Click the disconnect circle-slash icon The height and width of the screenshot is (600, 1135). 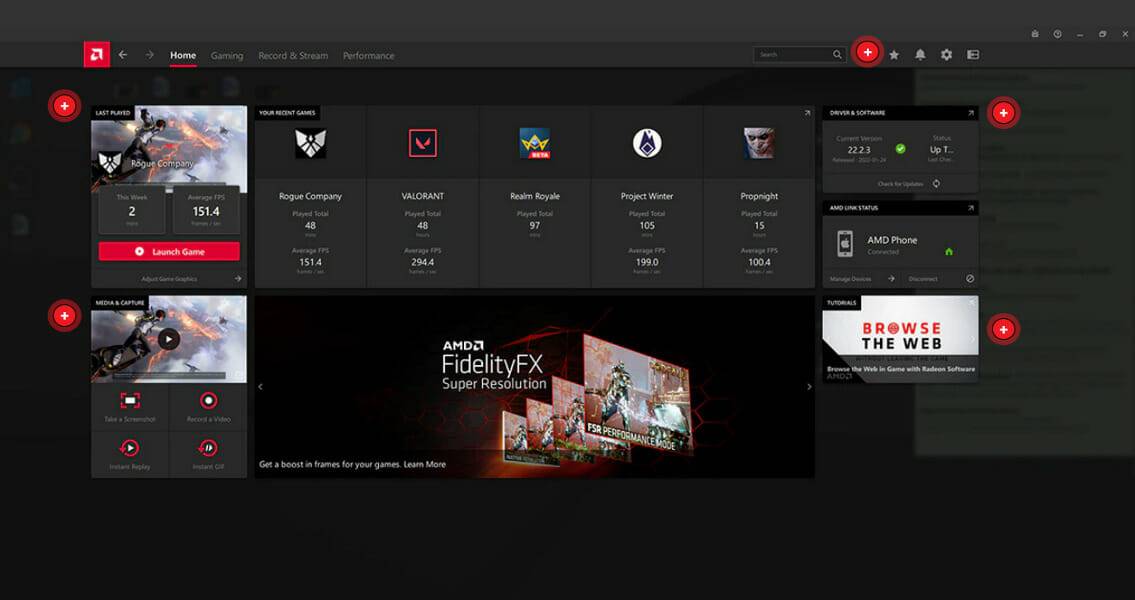click(970, 279)
